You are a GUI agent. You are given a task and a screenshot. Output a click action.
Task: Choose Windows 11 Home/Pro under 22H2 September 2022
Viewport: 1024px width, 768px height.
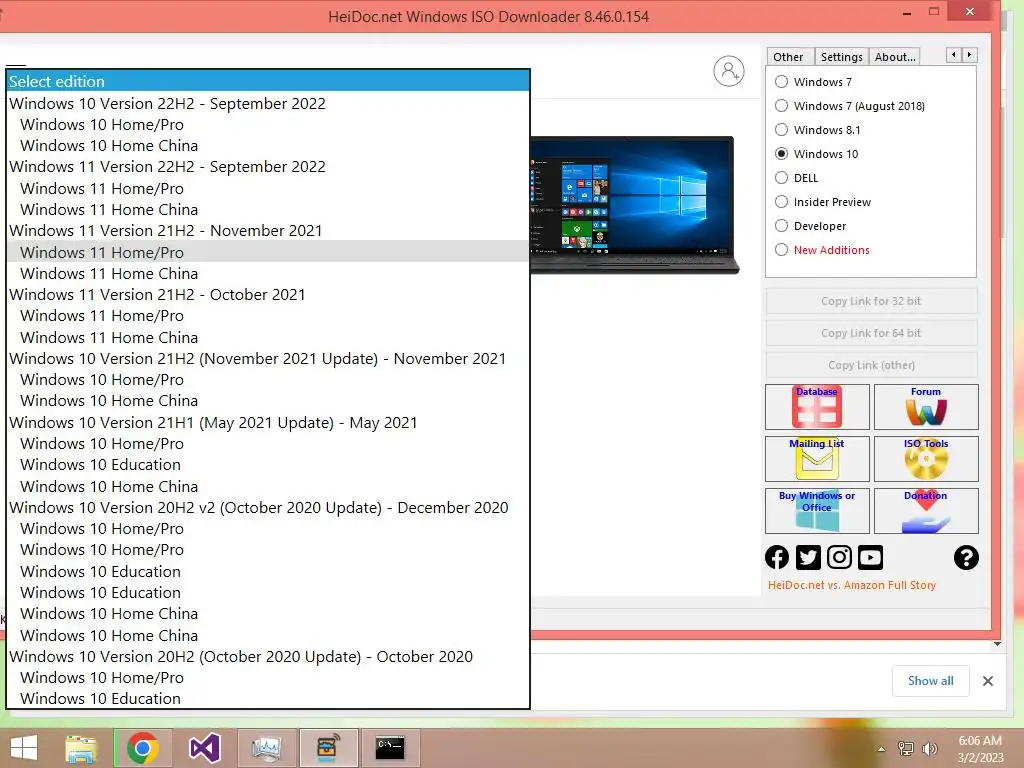(268, 188)
